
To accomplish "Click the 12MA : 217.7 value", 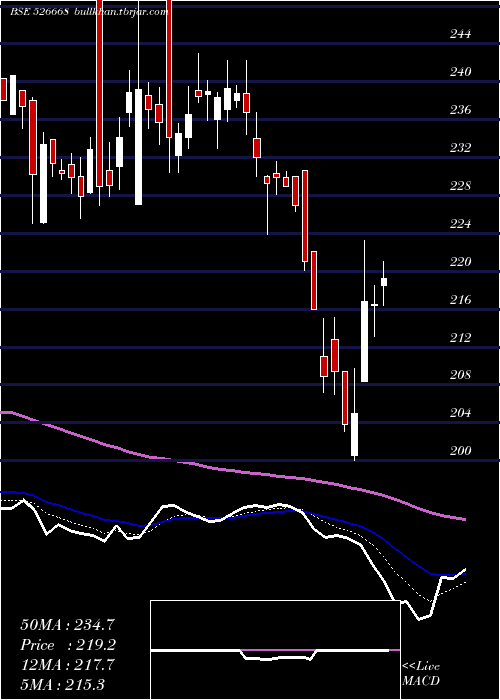I will pos(68,665).
